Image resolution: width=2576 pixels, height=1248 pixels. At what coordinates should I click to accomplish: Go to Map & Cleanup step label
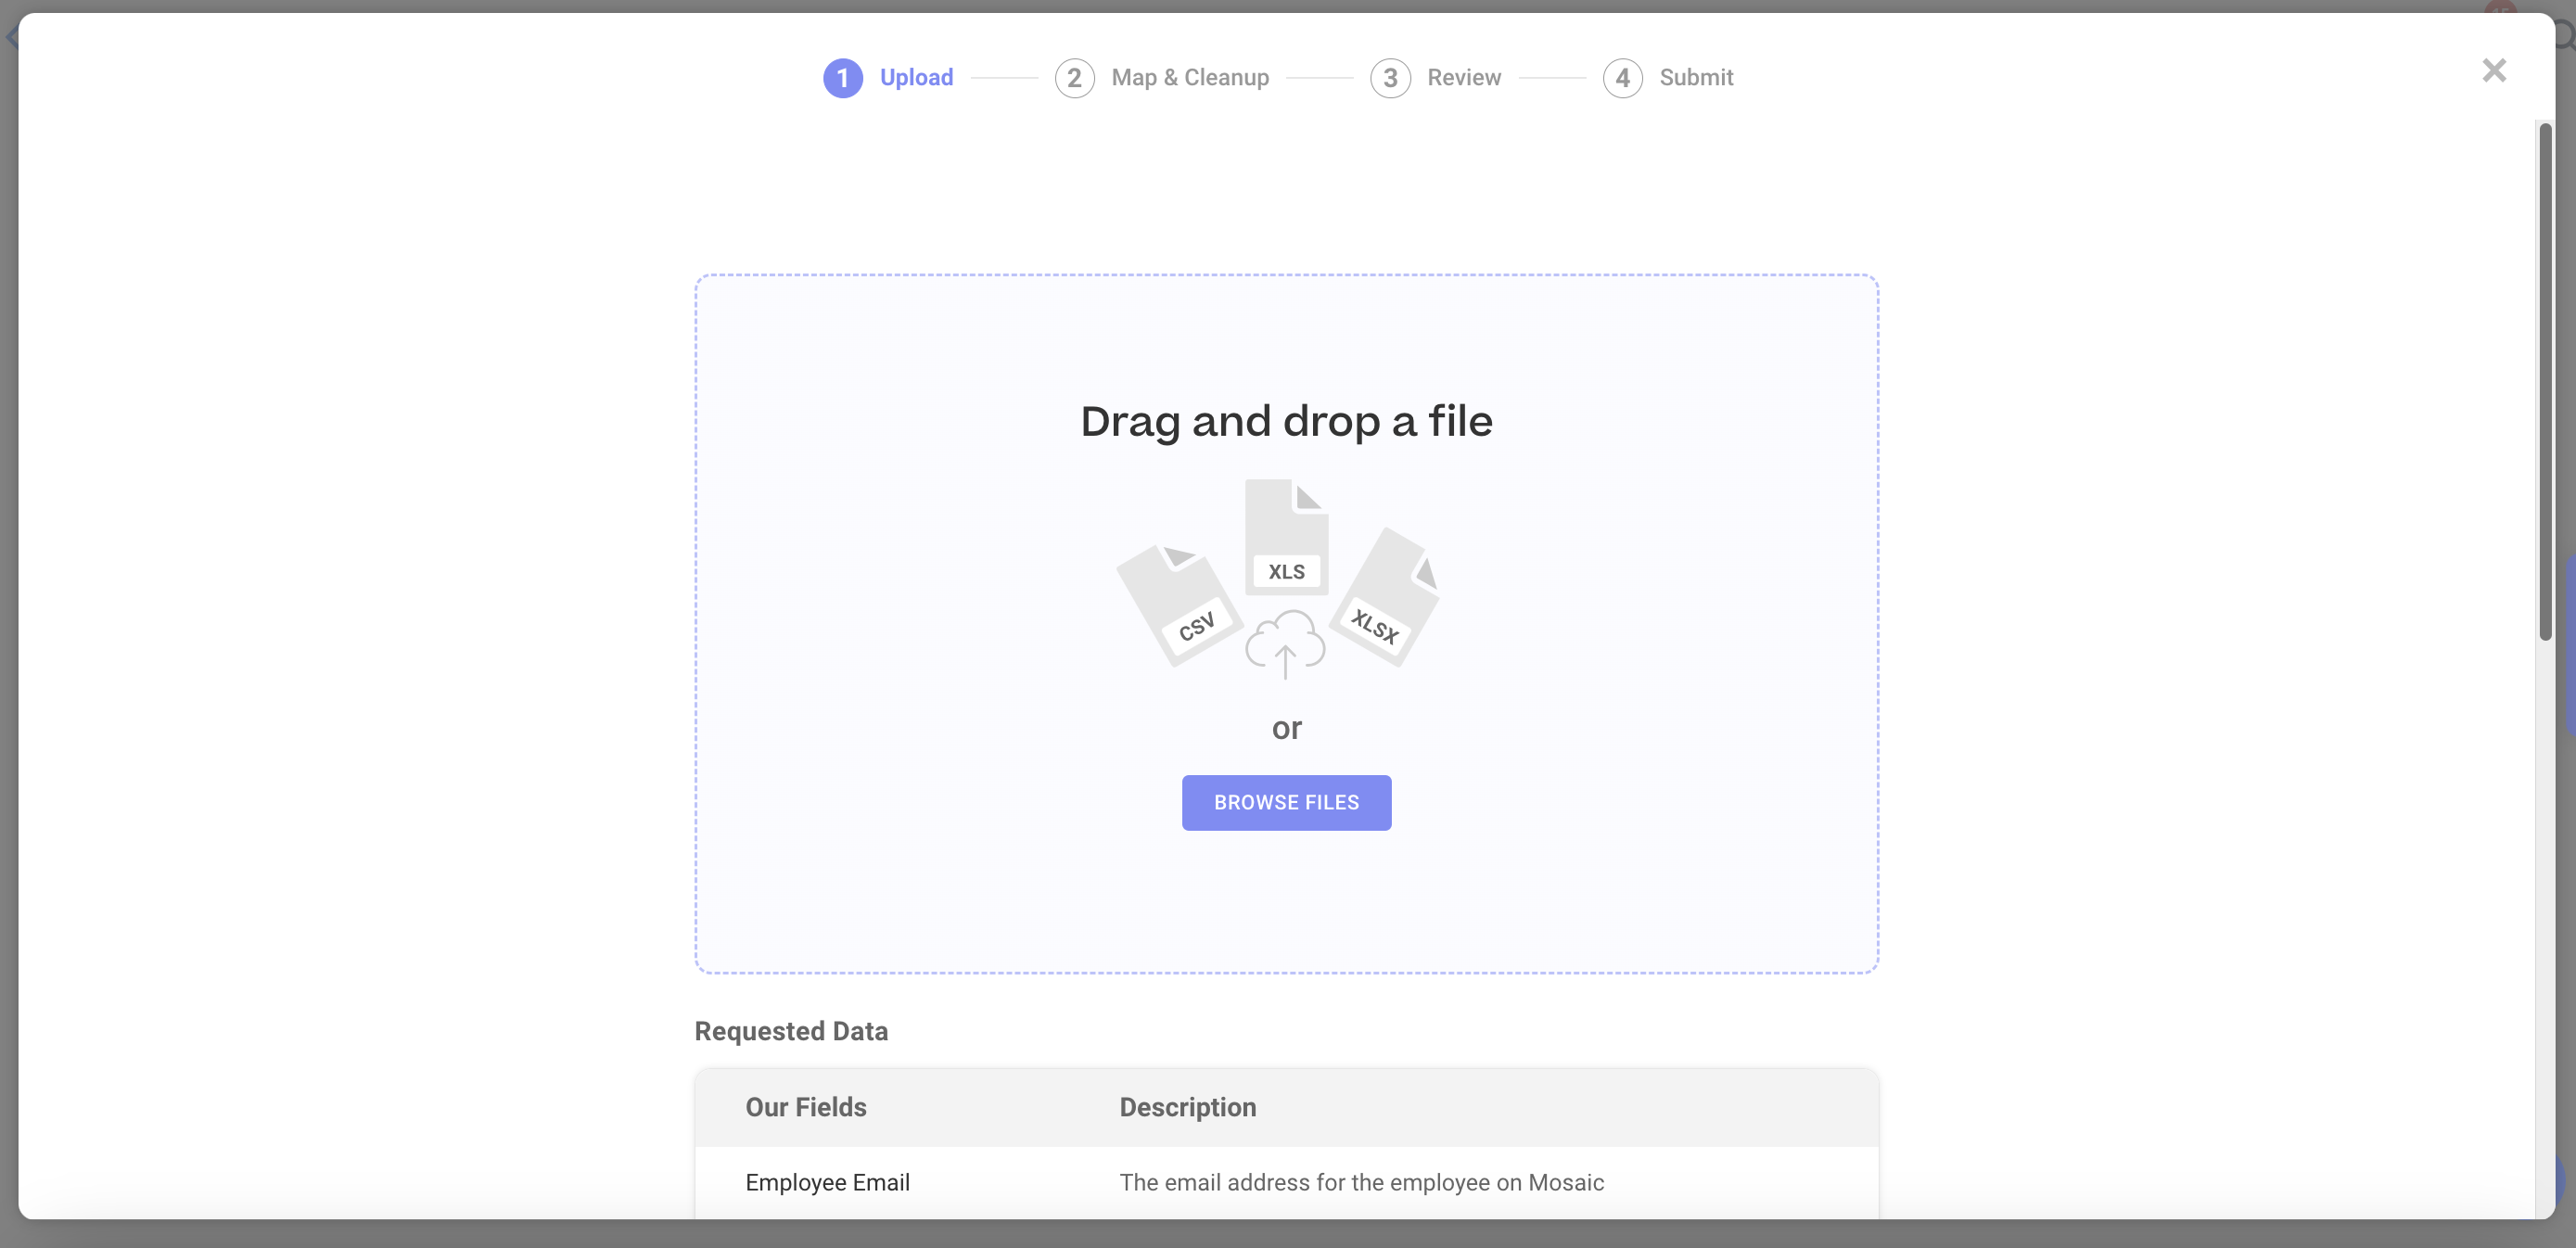pos(1190,78)
